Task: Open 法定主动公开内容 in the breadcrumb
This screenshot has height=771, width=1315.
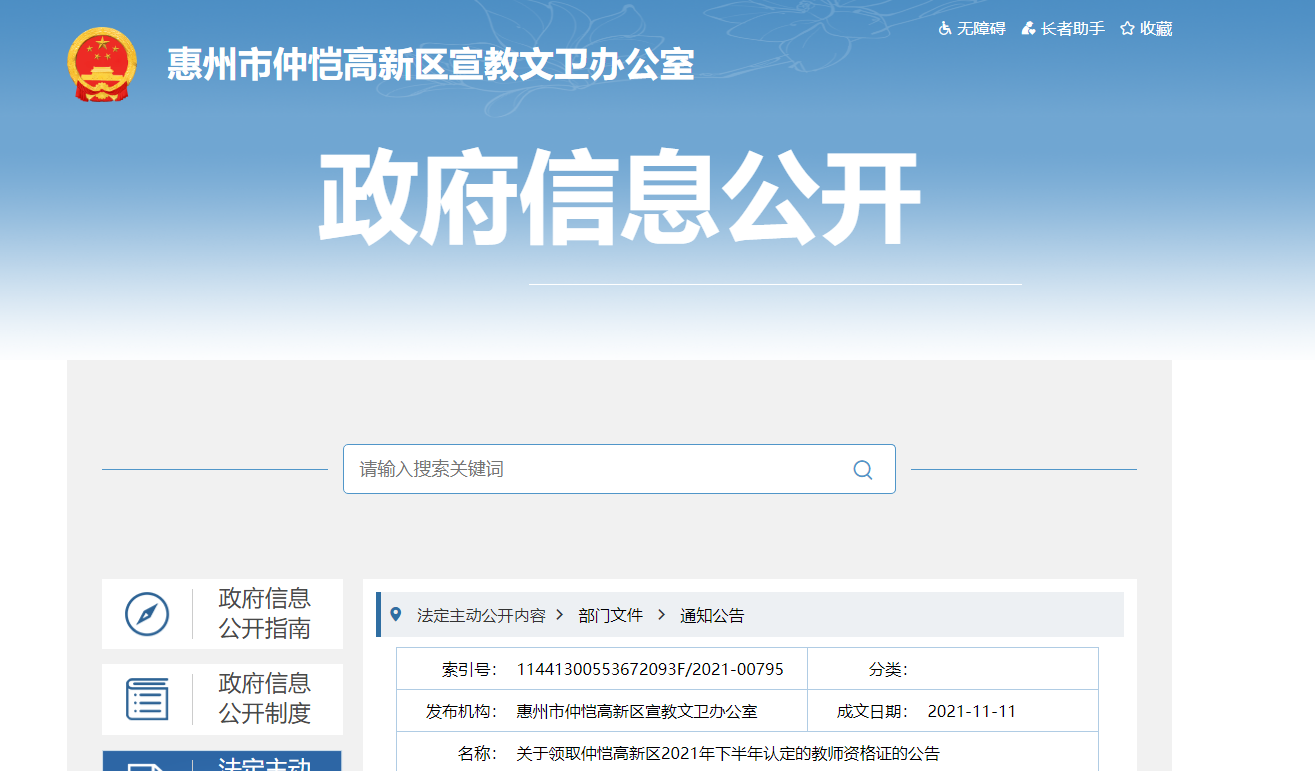Action: click(481, 615)
